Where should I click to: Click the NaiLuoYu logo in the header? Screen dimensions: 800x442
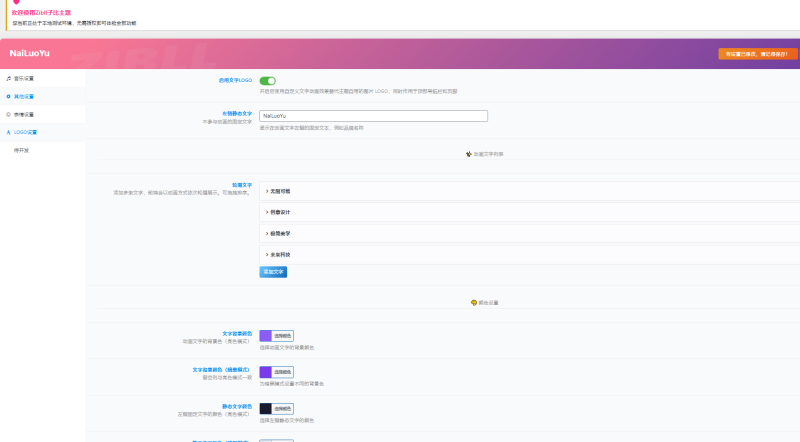(29, 53)
